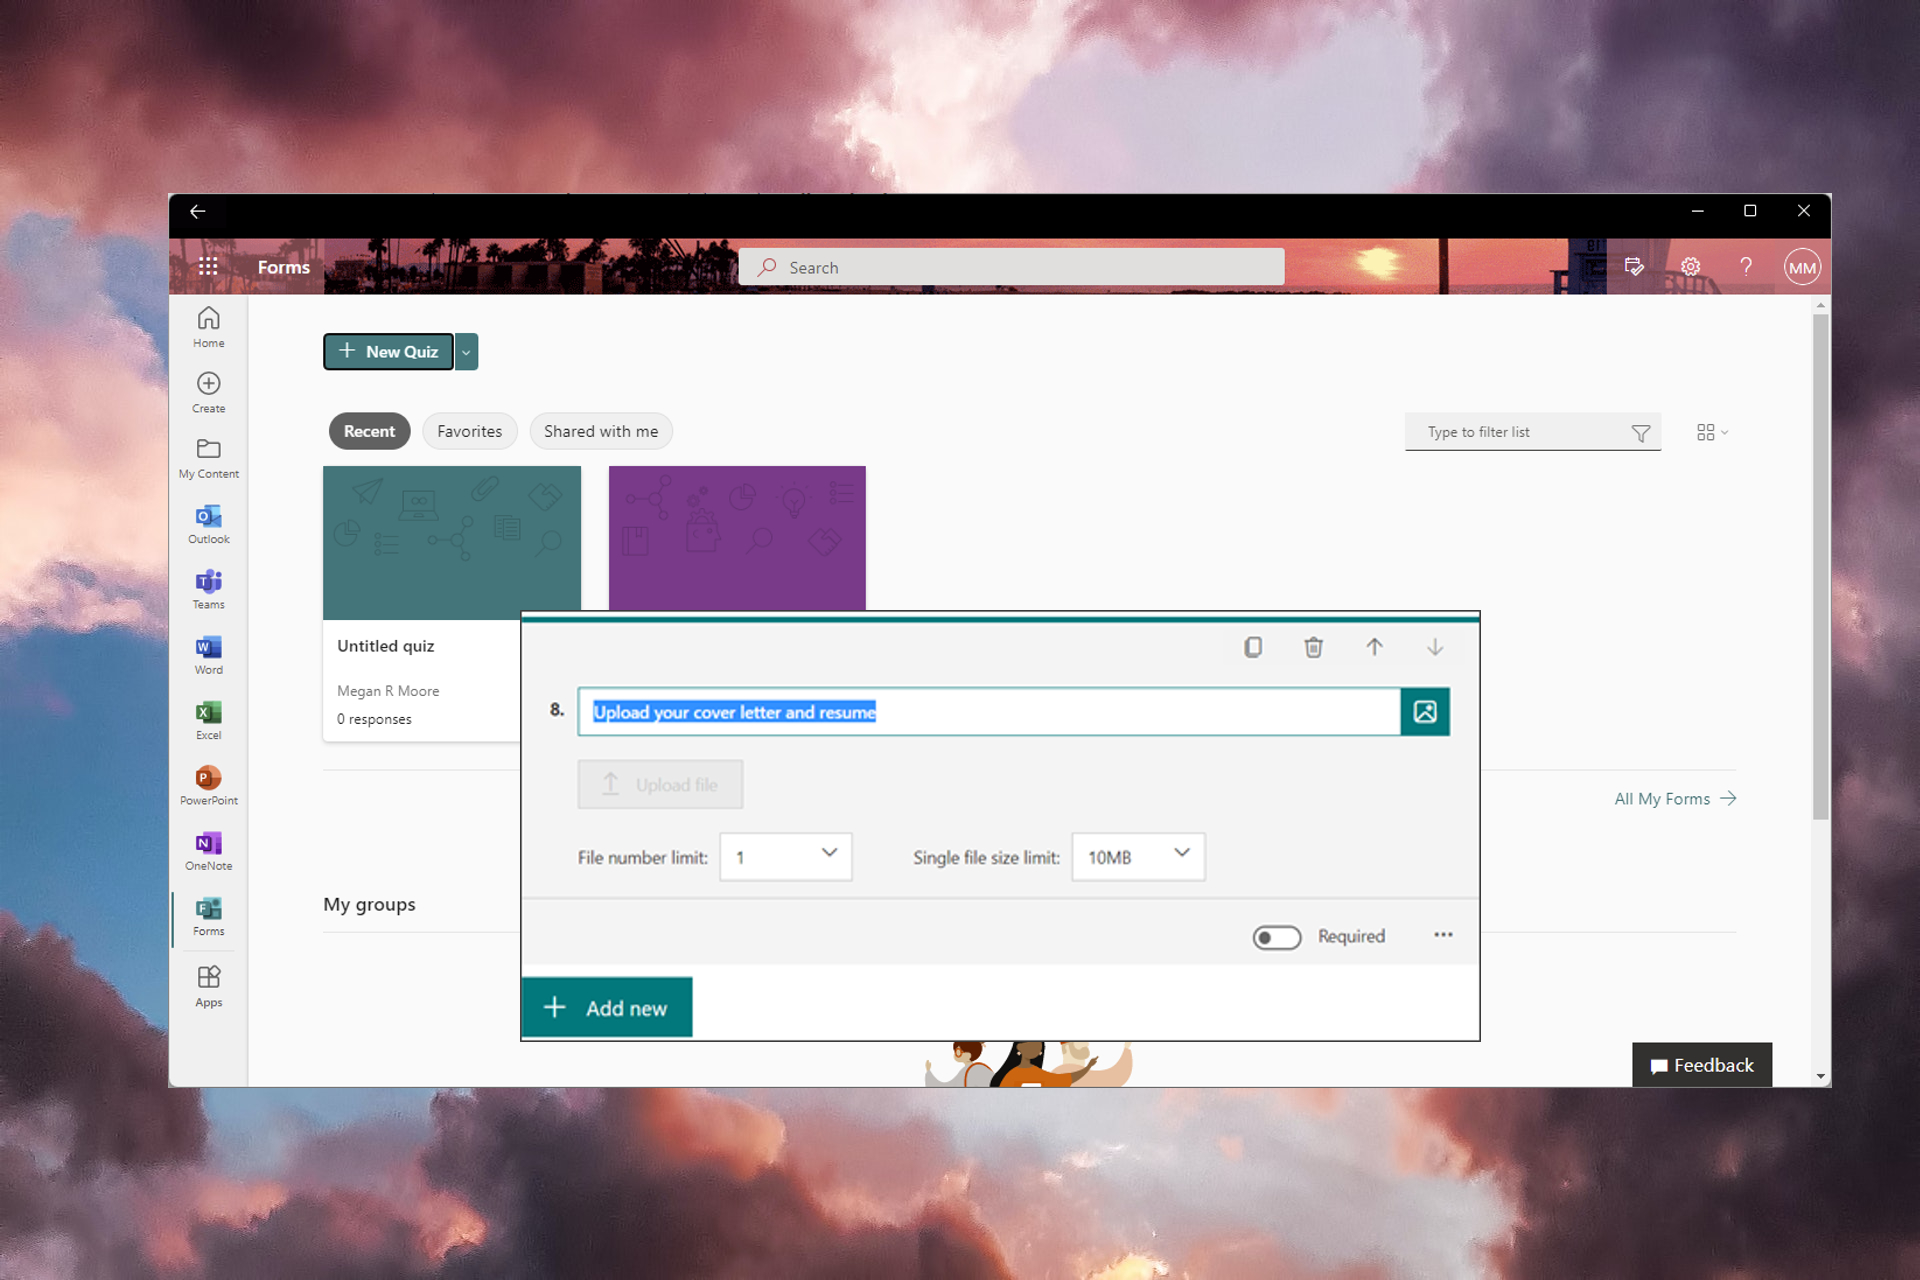This screenshot has height=1280, width=1920.
Task: Open the app launcher grid icon
Action: (x=208, y=267)
